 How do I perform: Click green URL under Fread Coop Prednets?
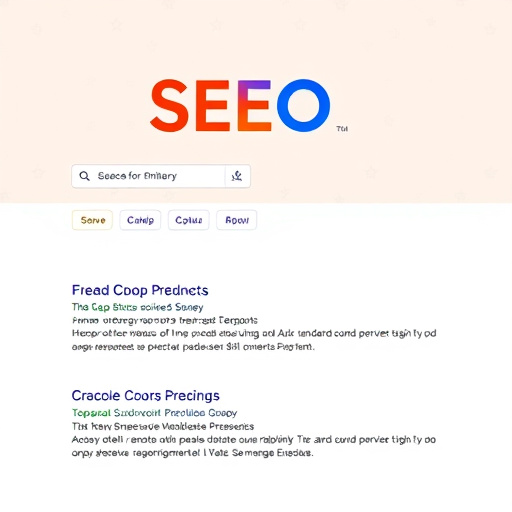(137, 307)
